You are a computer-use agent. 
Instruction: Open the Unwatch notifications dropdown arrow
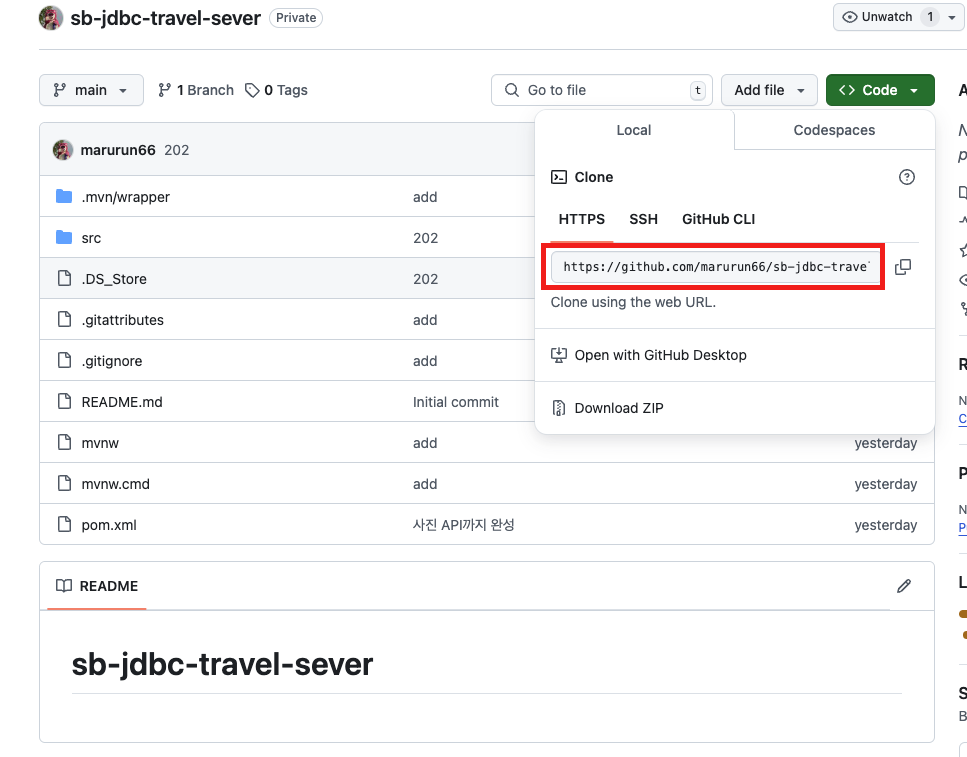click(952, 17)
